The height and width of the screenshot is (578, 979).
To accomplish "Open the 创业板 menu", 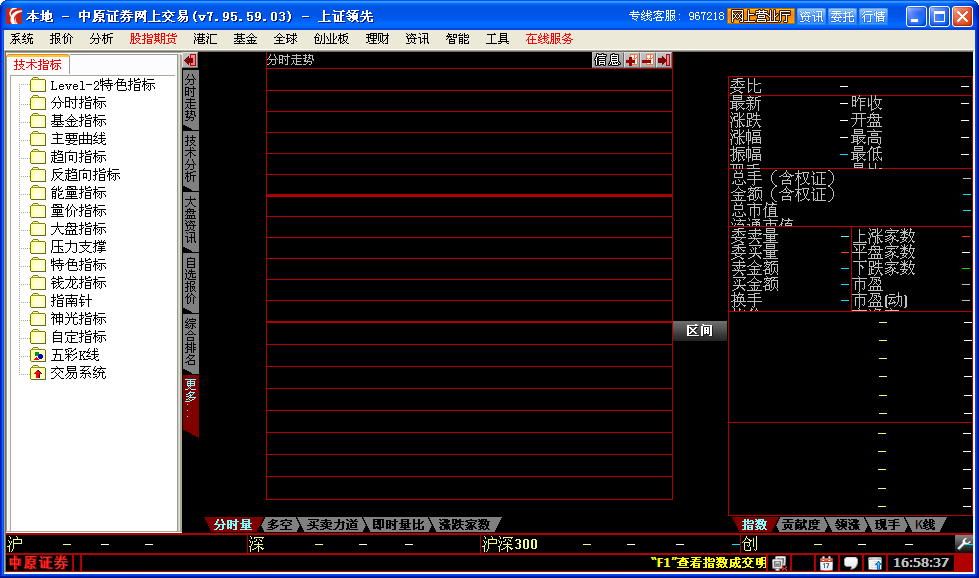I will coord(332,39).
